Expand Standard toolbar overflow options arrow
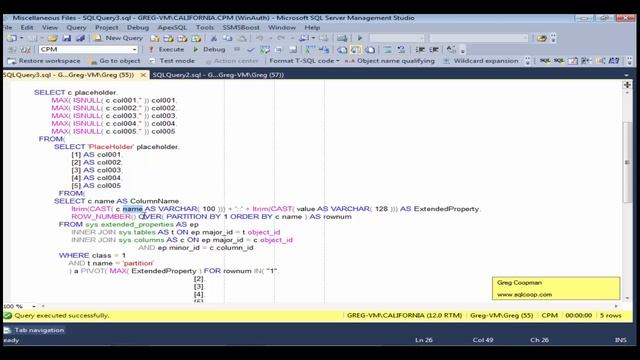The height and width of the screenshot is (360, 640). point(553,38)
